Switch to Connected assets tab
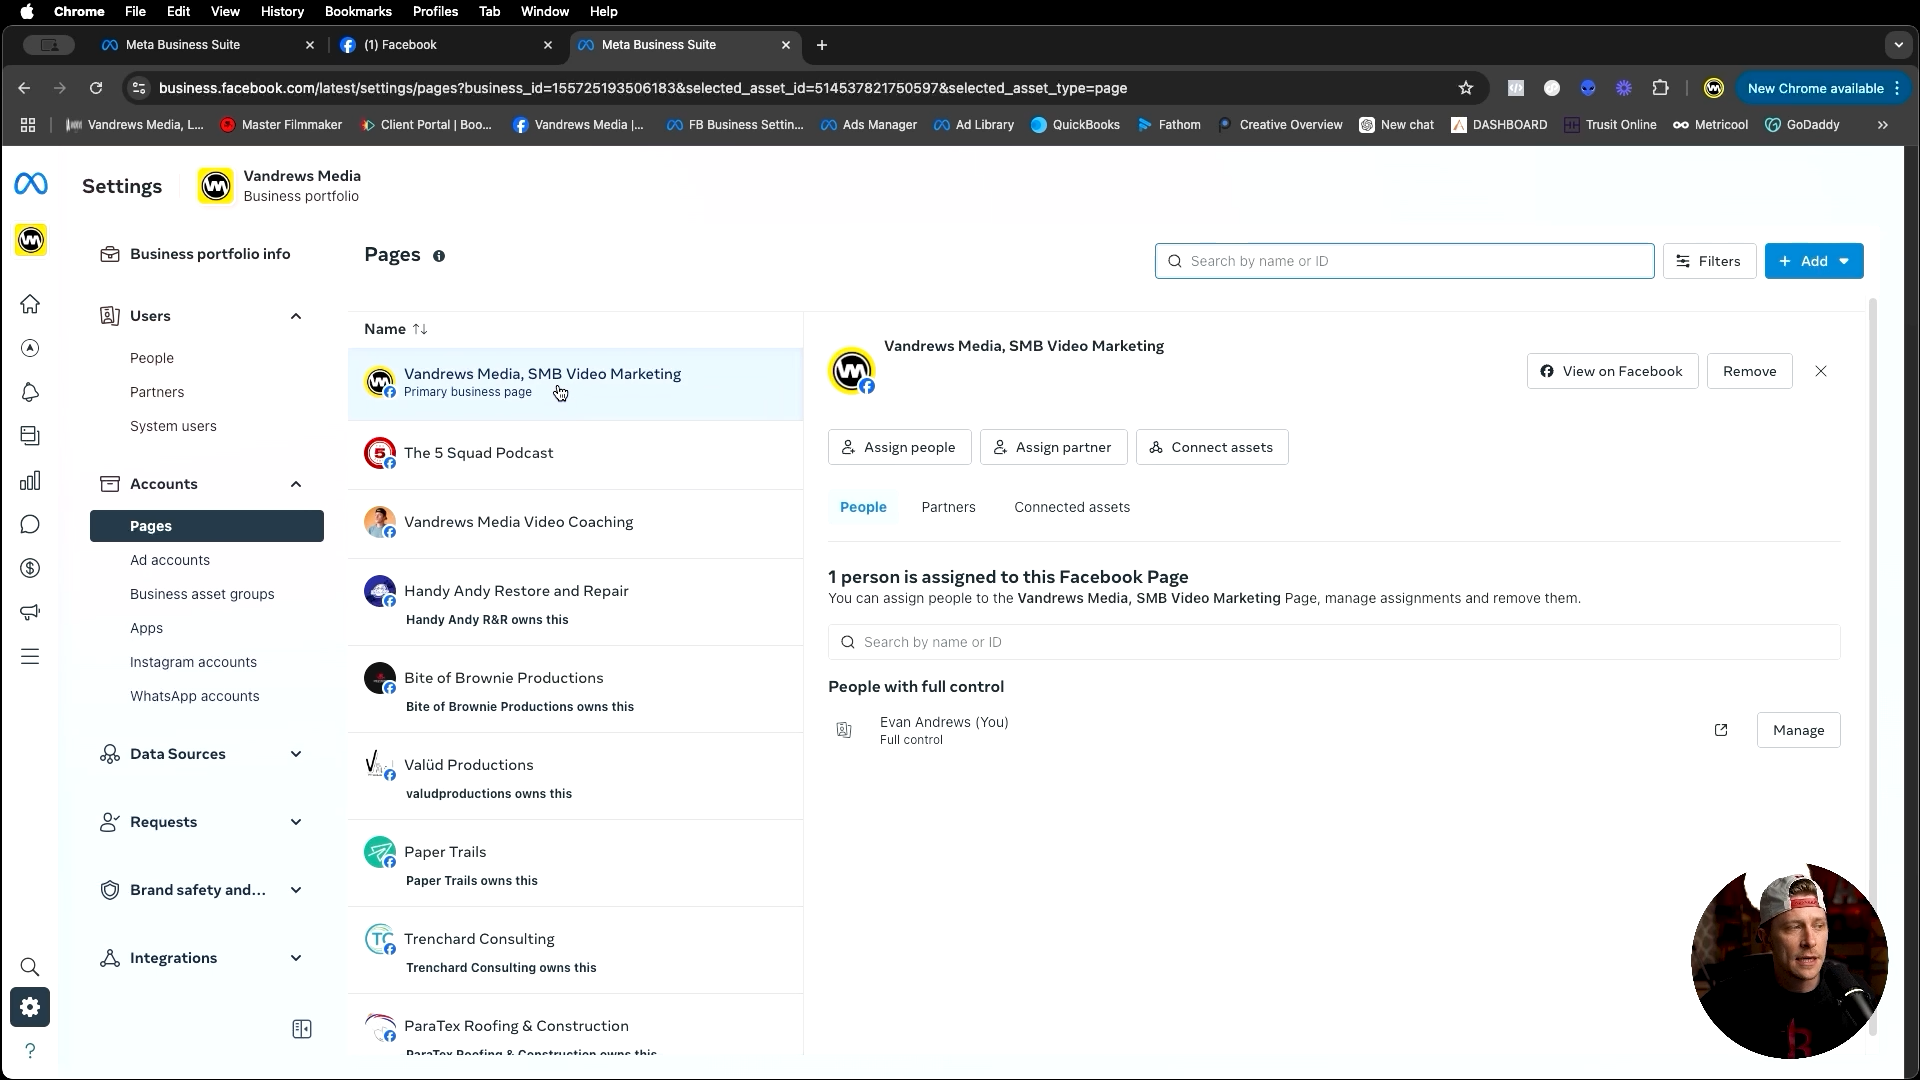 point(1072,507)
